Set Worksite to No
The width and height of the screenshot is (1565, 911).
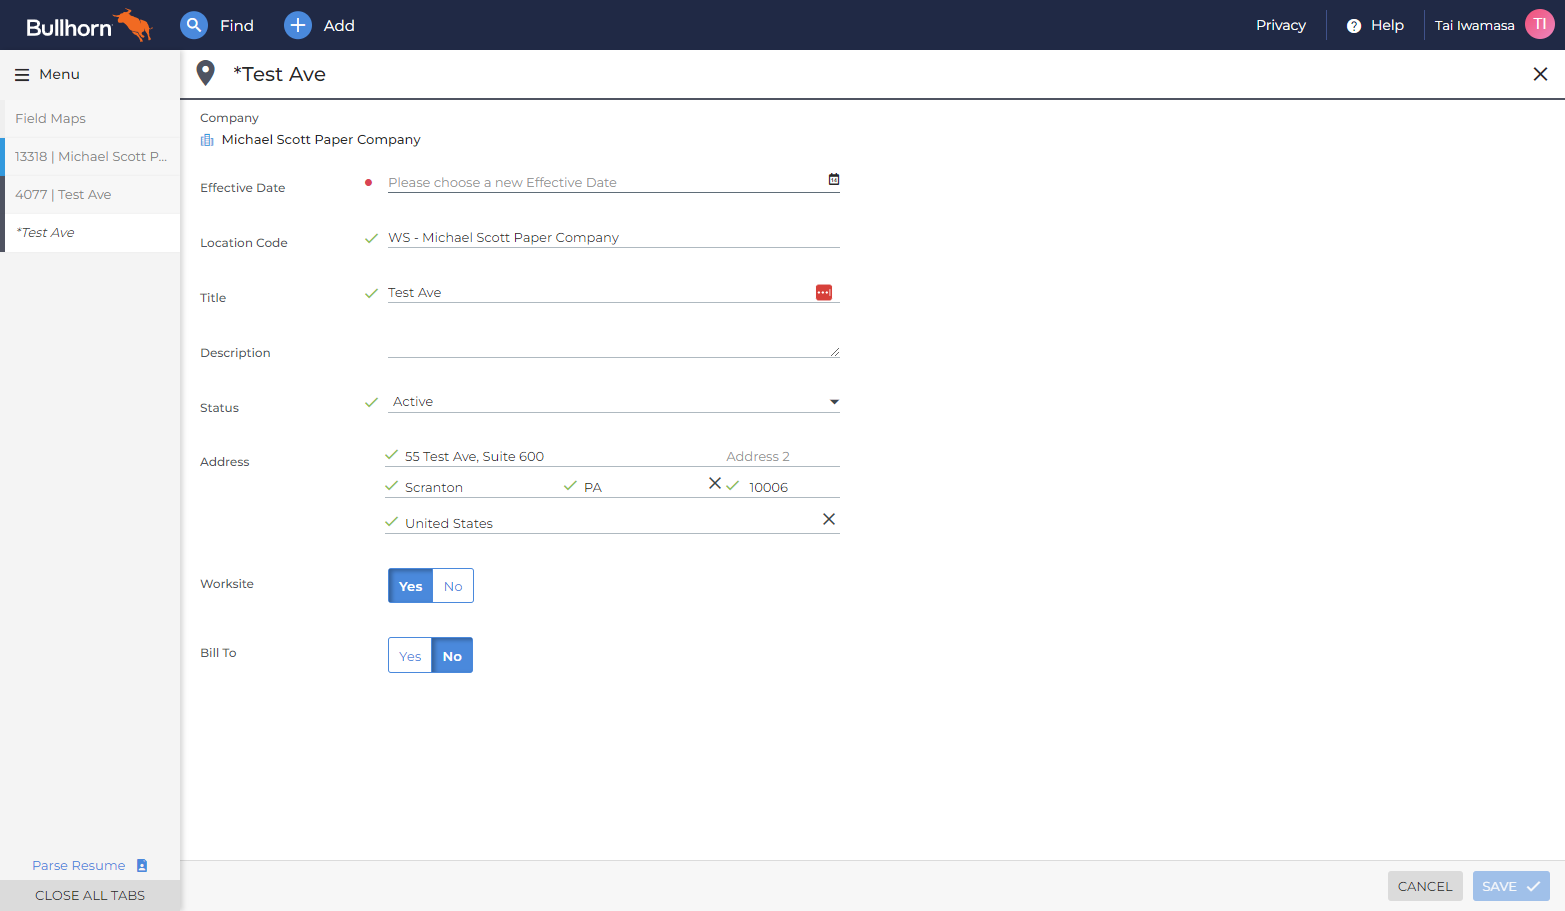(x=453, y=586)
